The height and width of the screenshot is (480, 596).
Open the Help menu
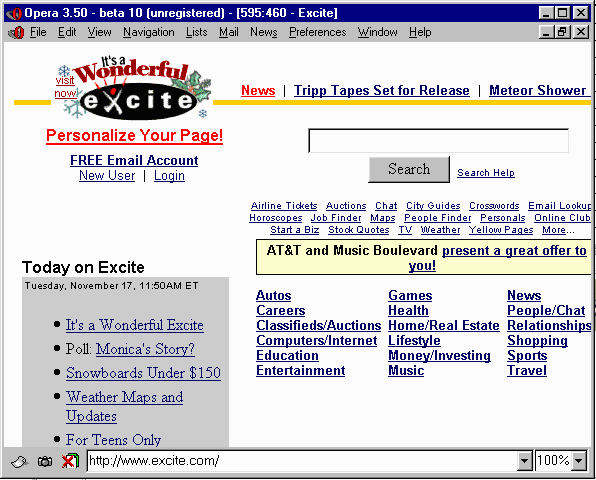[x=420, y=32]
